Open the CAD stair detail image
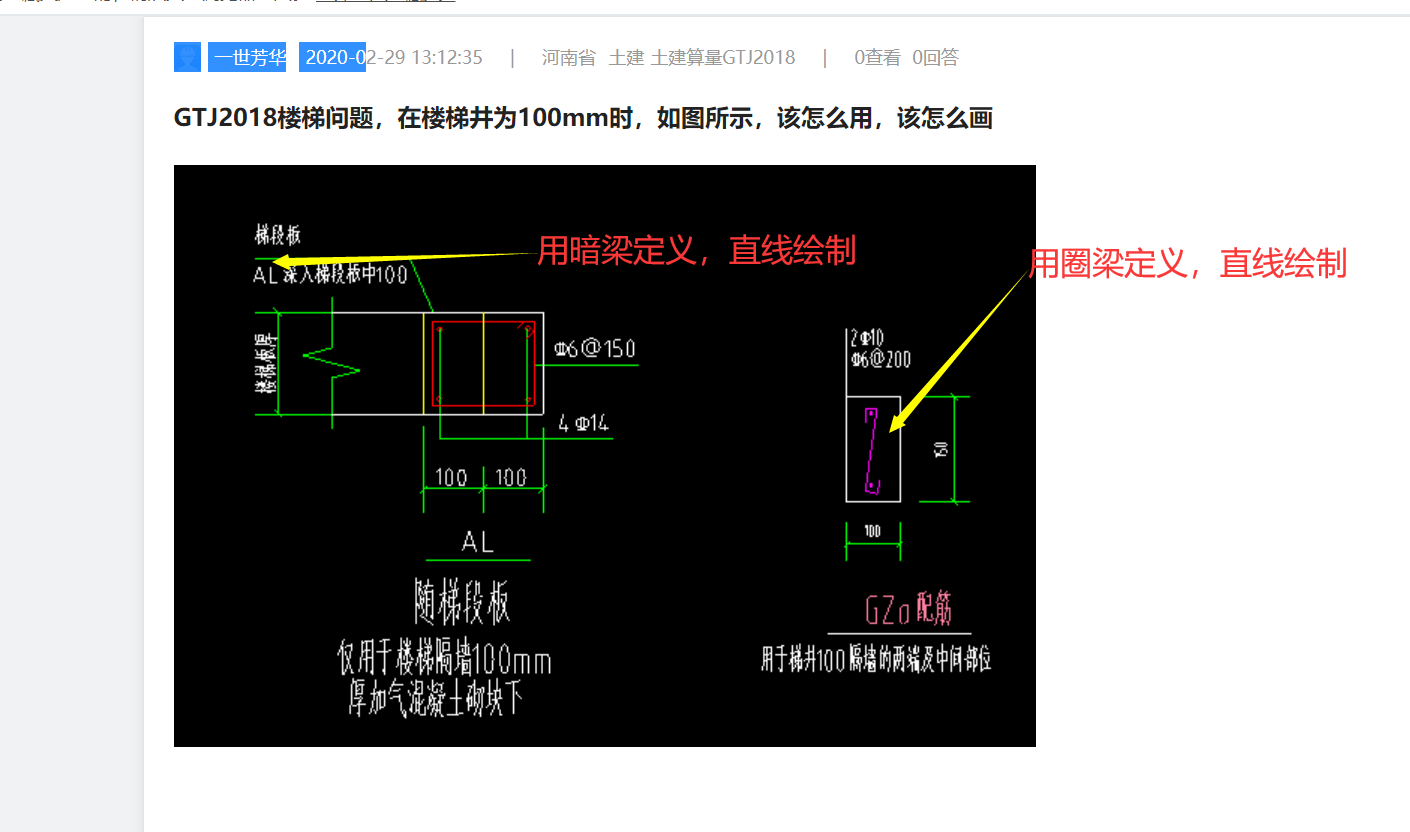 605,456
